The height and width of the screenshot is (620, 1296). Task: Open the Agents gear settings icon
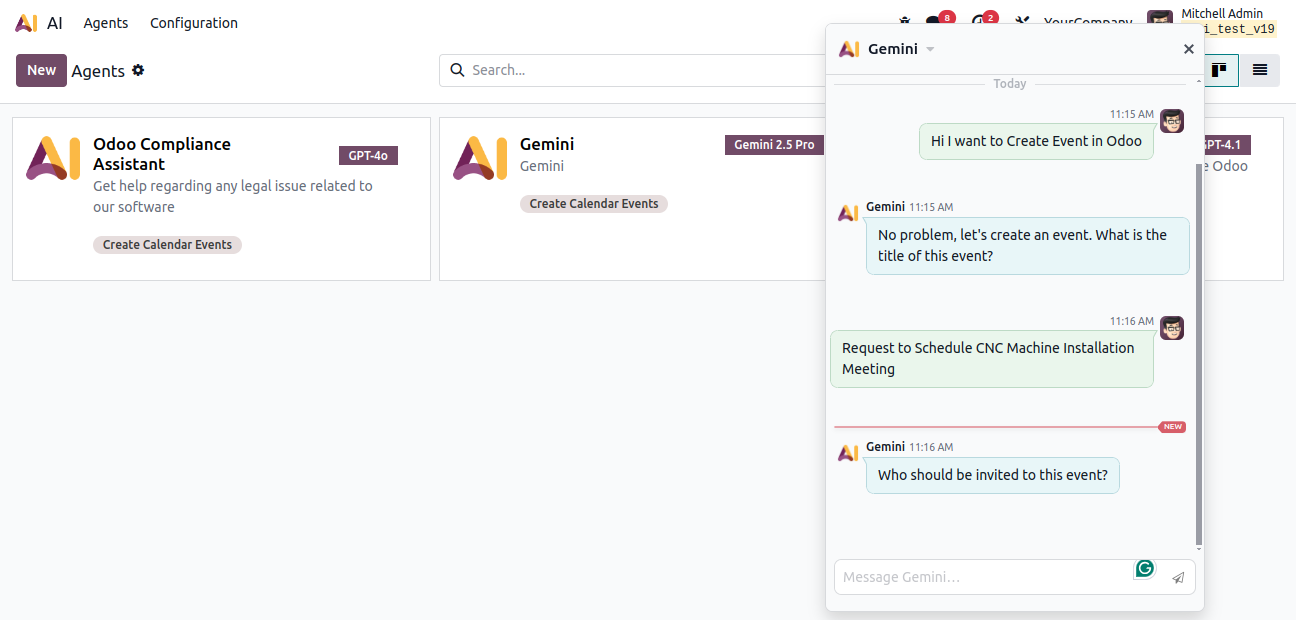pyautogui.click(x=138, y=70)
